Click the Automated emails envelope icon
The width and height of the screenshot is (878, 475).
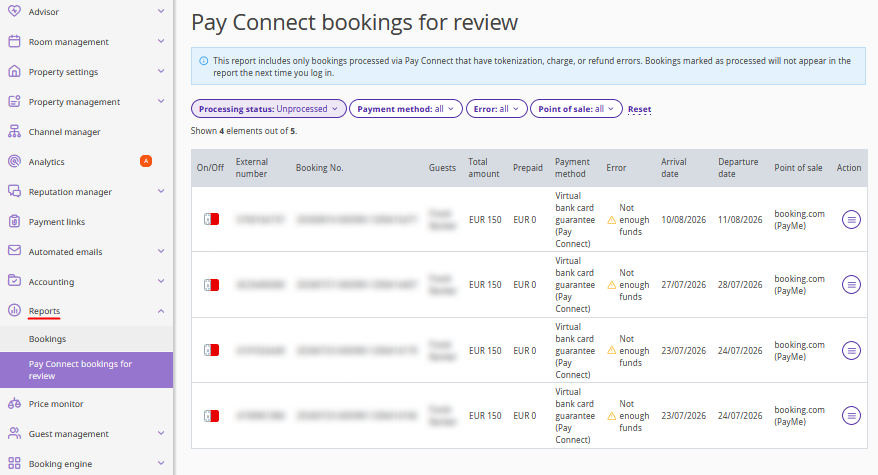click(15, 251)
